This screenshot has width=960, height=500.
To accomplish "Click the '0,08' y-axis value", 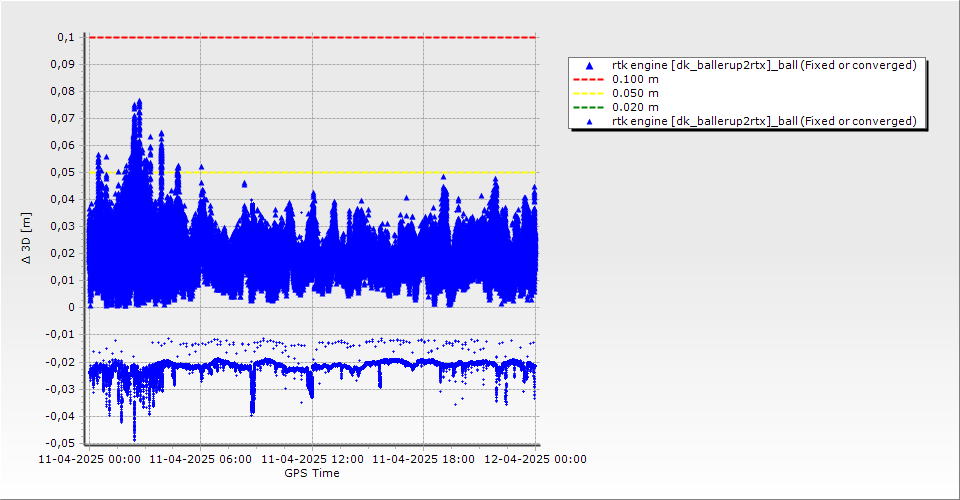I will point(63,91).
